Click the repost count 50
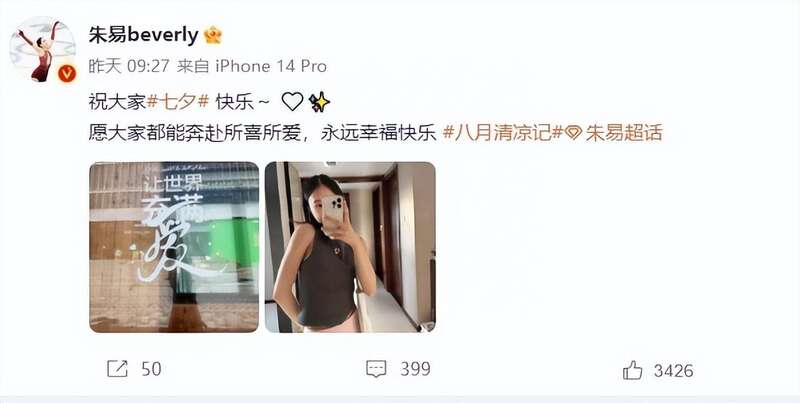This screenshot has height=403, width=800. pyautogui.click(x=151, y=369)
